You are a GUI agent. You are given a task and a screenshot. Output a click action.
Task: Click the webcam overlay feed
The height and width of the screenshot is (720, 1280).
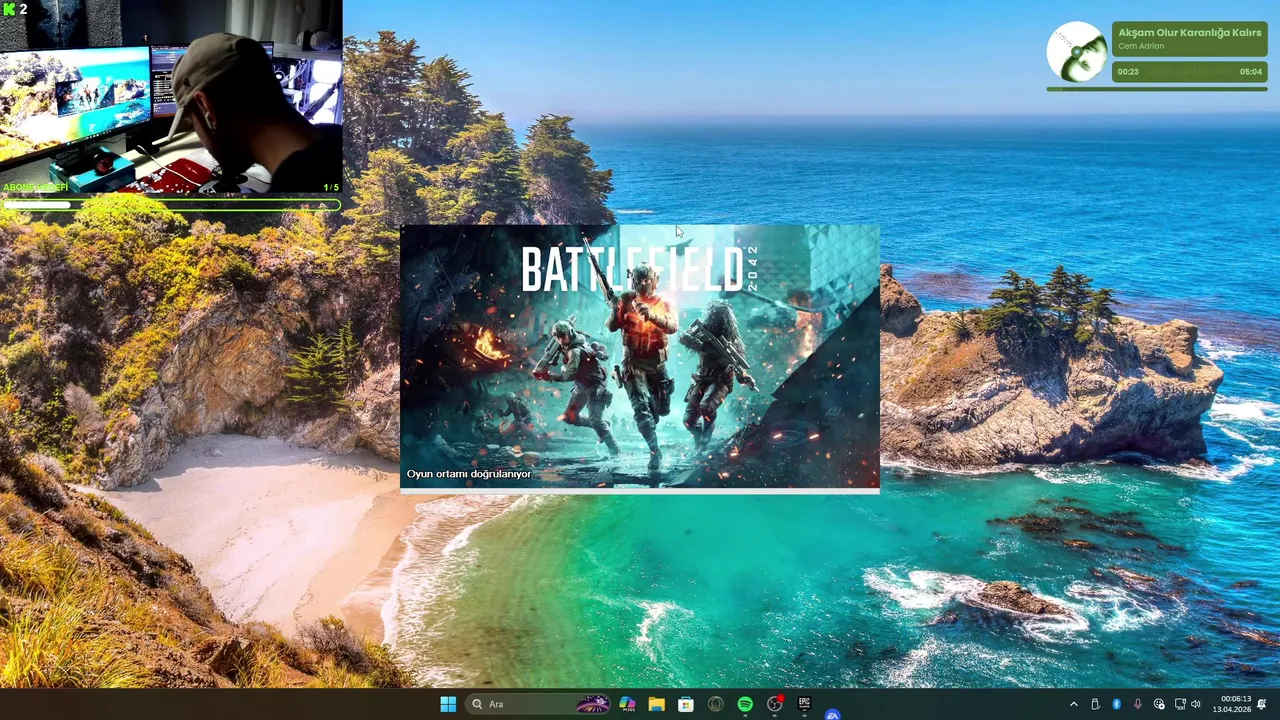coord(171,97)
